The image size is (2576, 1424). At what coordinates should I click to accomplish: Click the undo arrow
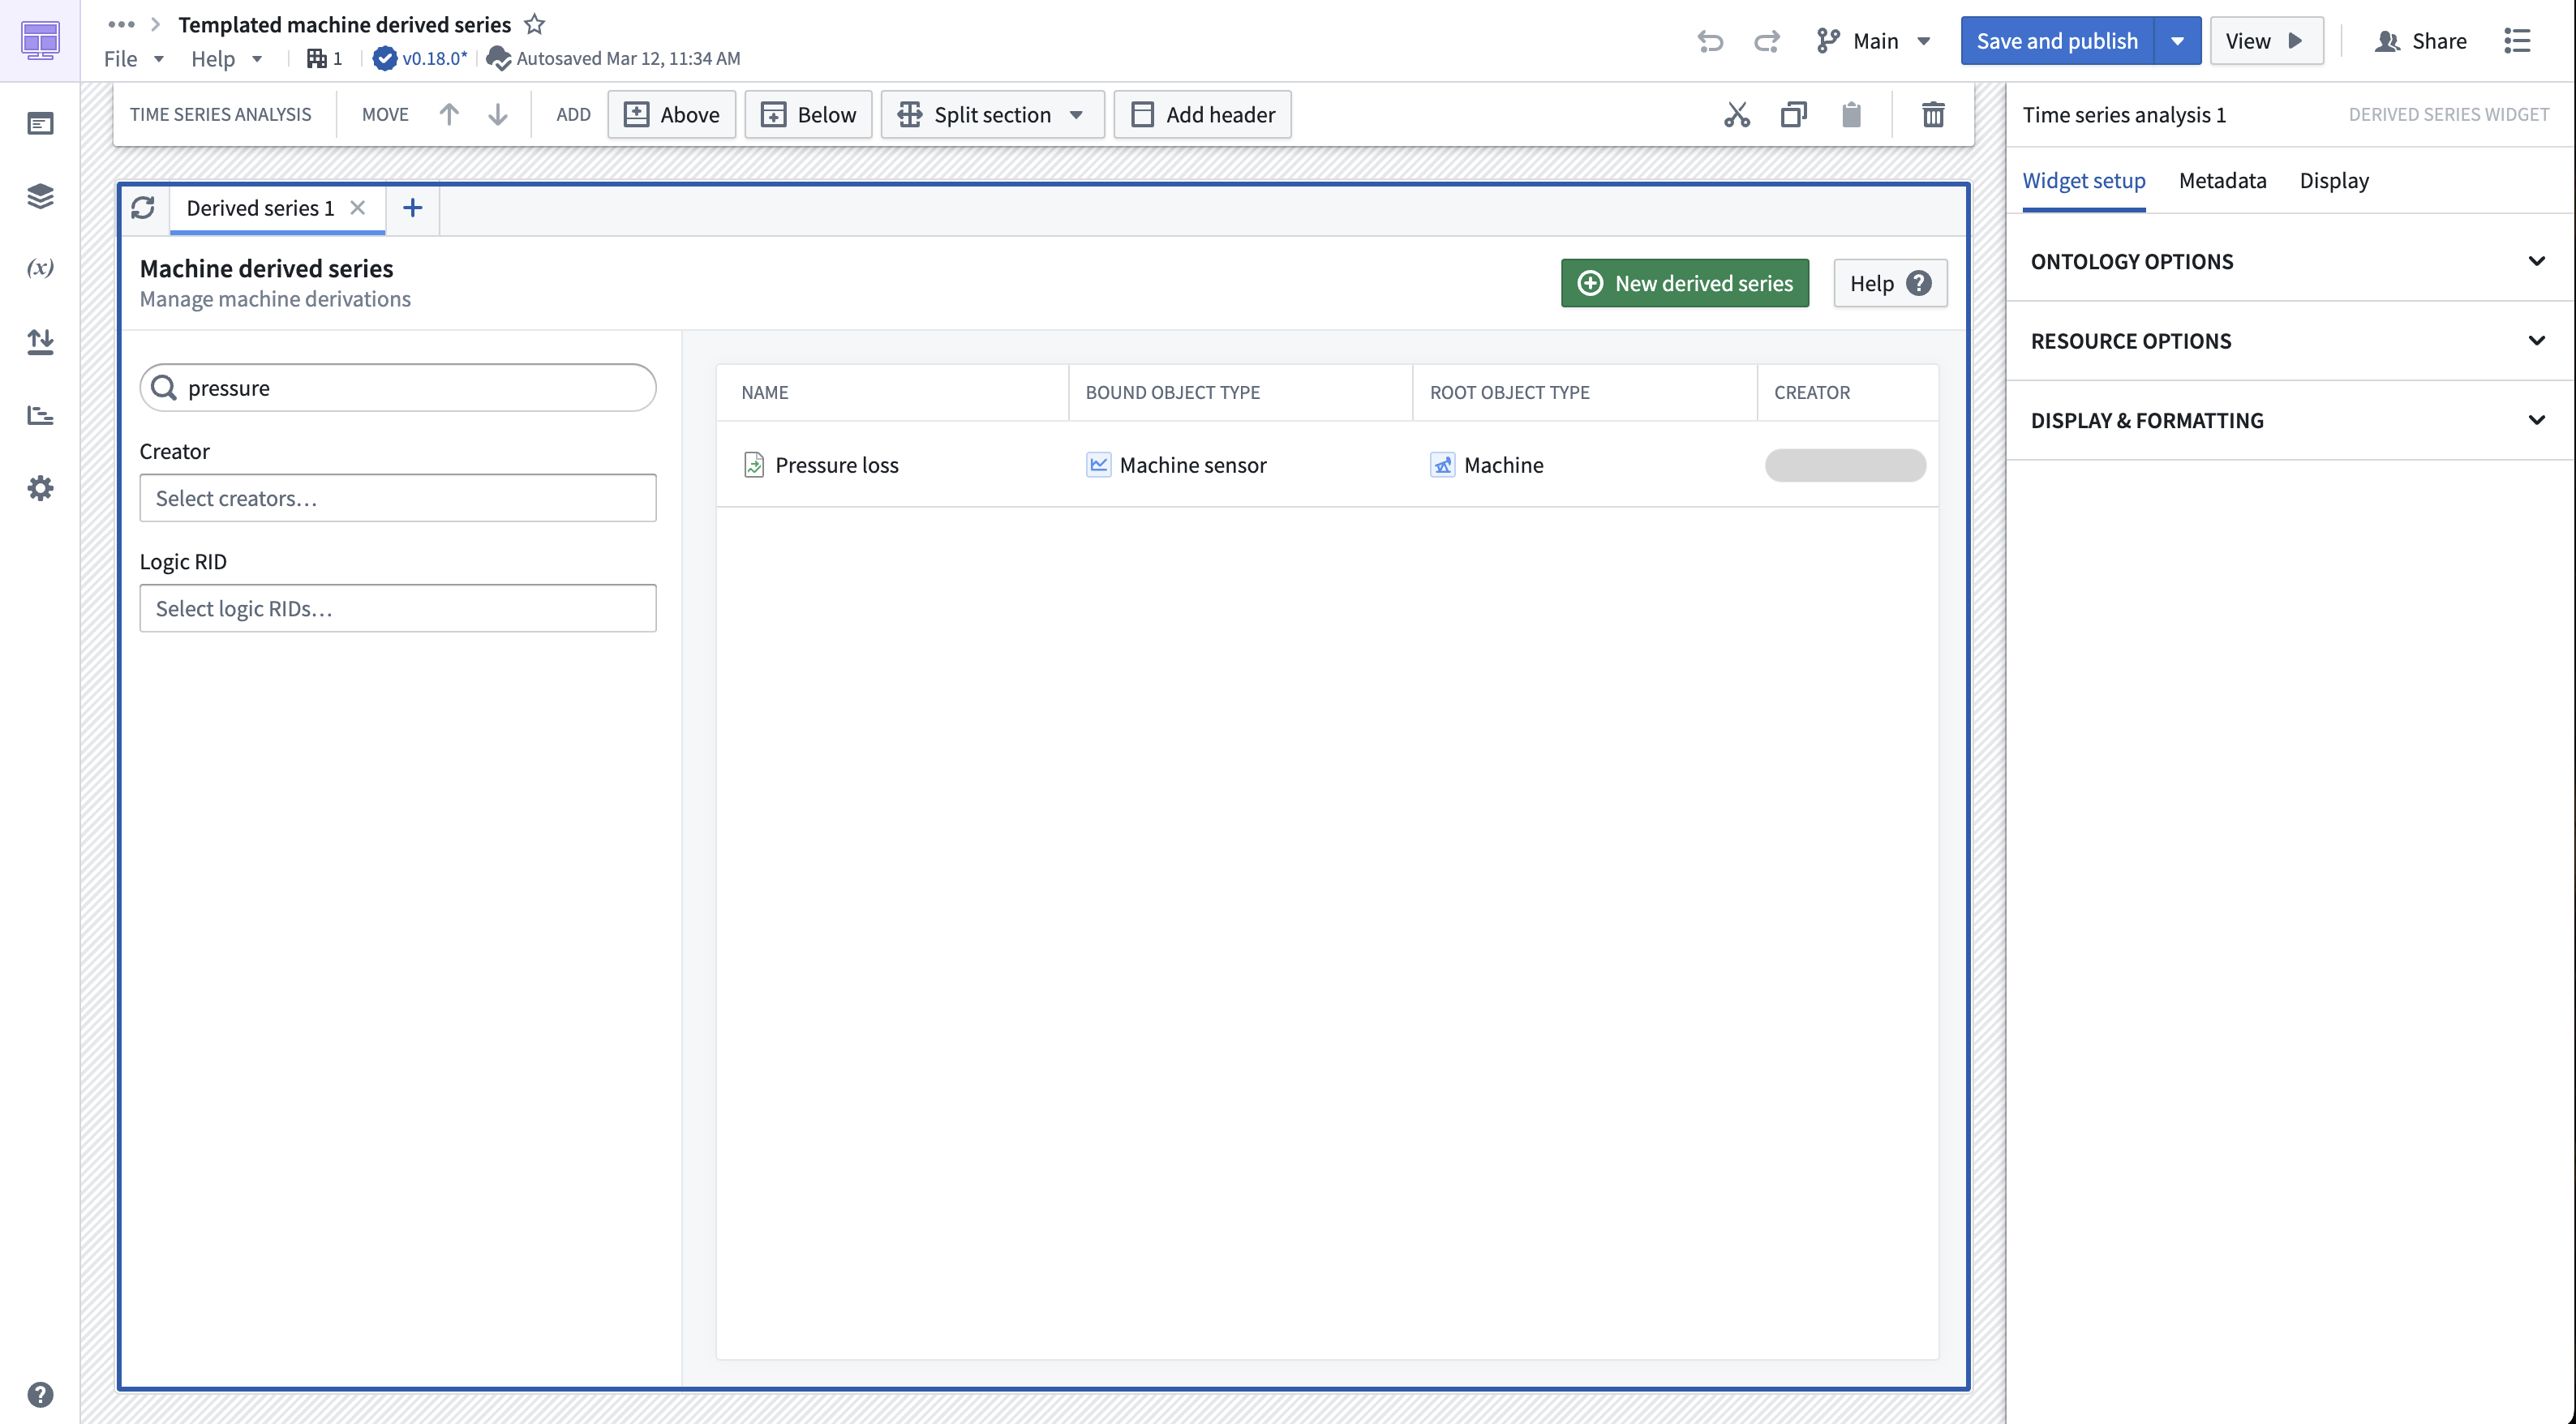pos(1710,41)
